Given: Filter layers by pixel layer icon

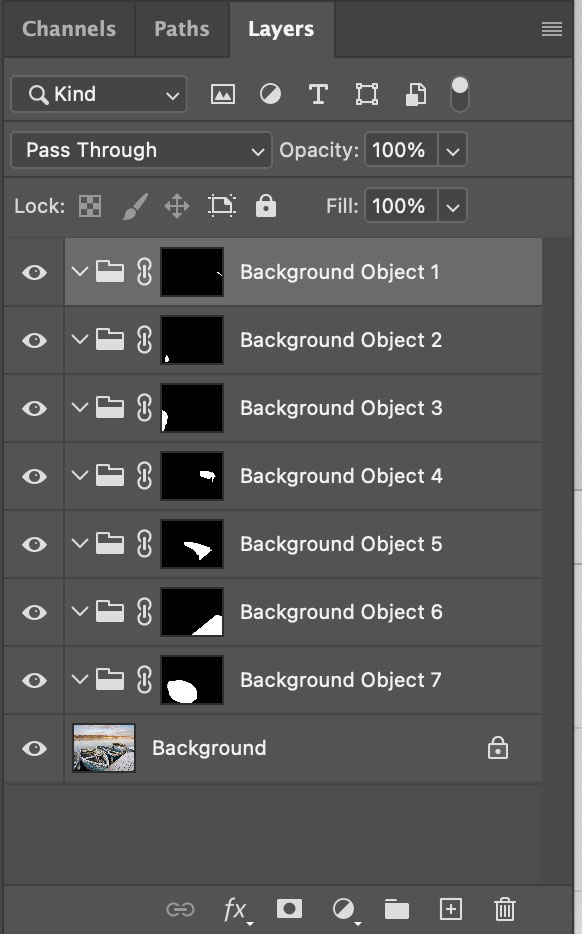Looking at the screenshot, I should [223, 94].
